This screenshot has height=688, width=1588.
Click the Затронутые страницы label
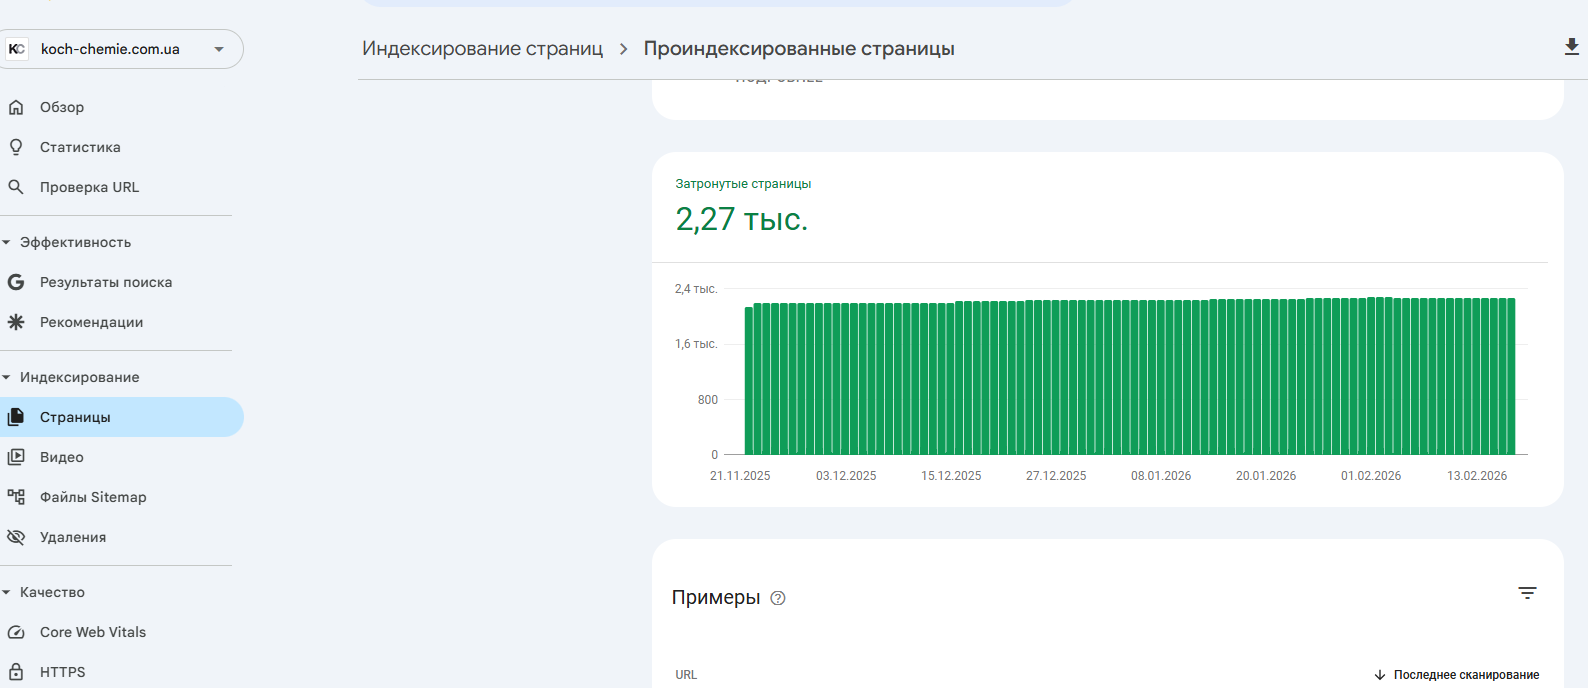point(743,184)
